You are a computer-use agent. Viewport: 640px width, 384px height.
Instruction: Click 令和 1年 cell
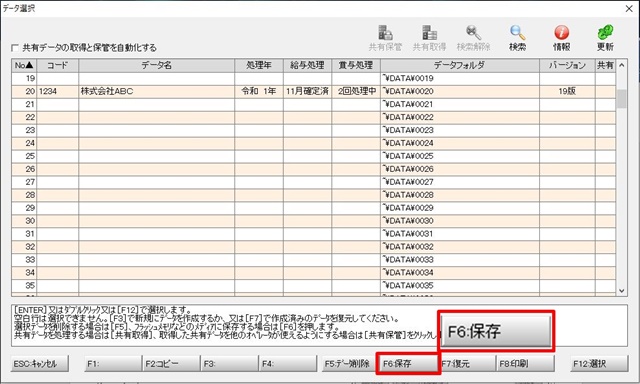click(259, 91)
